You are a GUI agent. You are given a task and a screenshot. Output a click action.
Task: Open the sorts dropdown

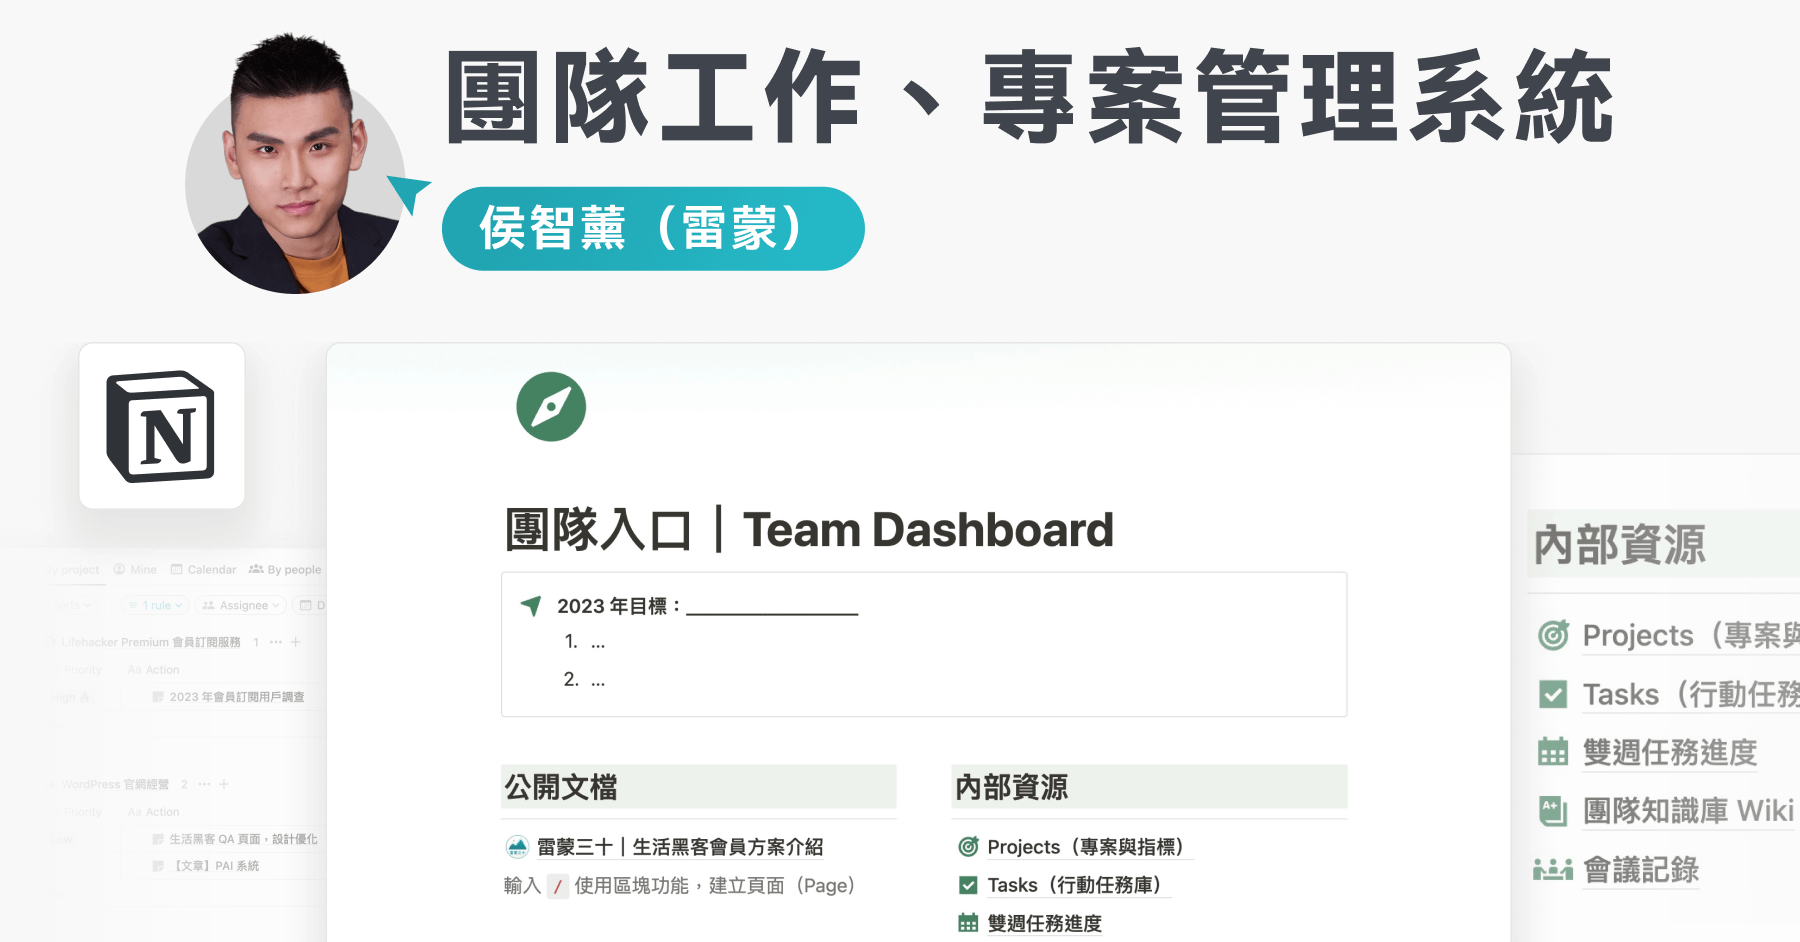pos(68,604)
